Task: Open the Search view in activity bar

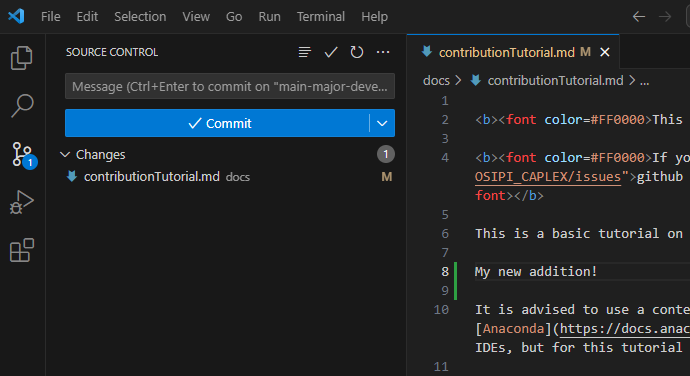Action: (22, 106)
